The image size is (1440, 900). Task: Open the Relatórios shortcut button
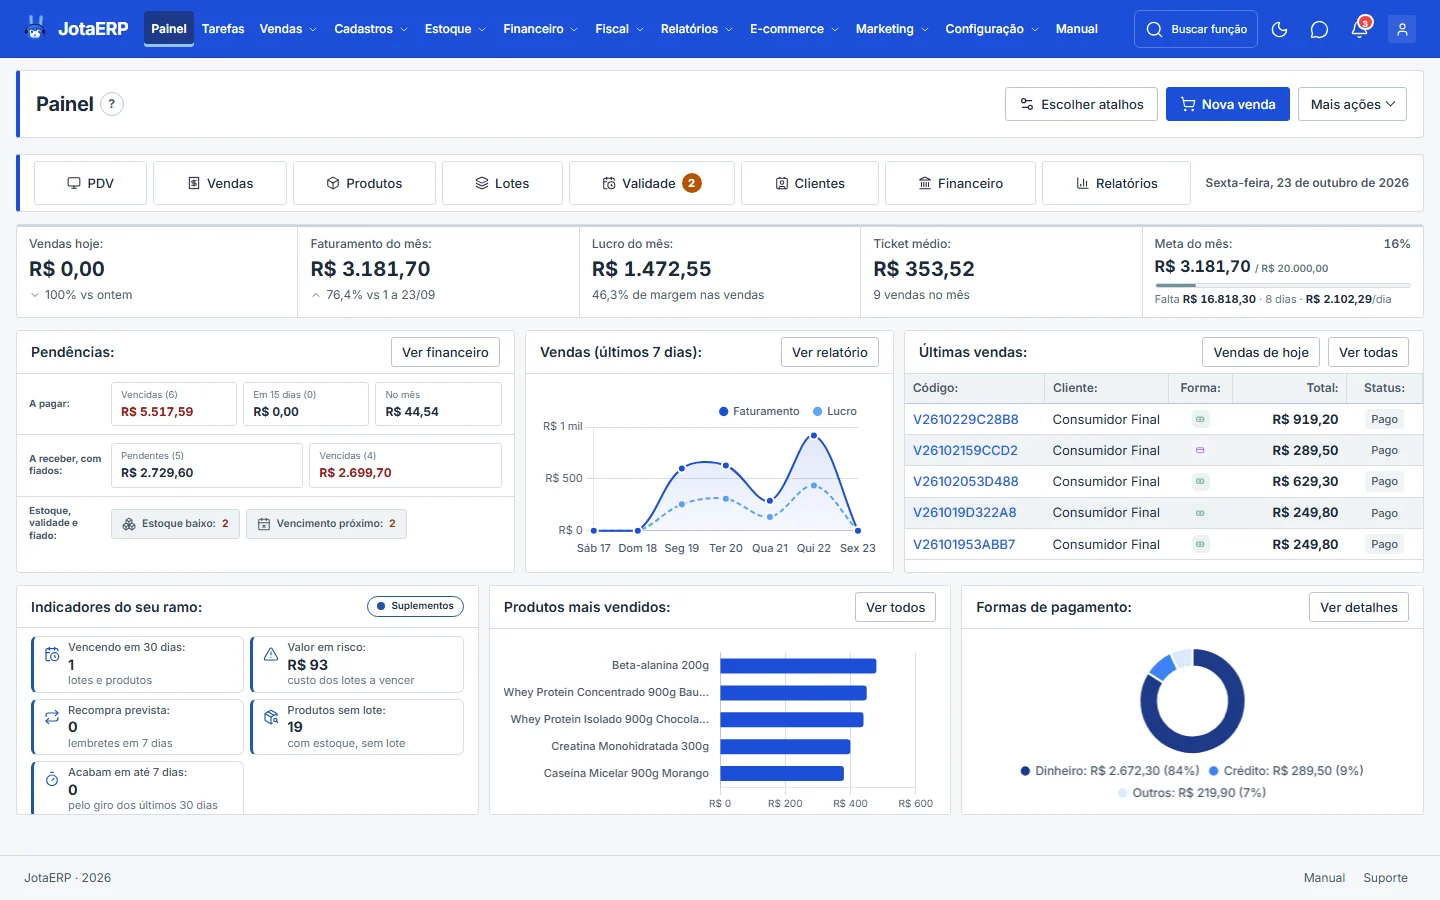pos(1116,183)
